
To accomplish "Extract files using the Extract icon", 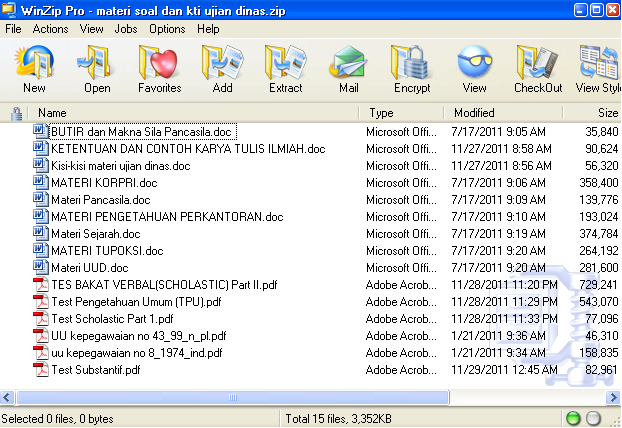I will pos(286,62).
